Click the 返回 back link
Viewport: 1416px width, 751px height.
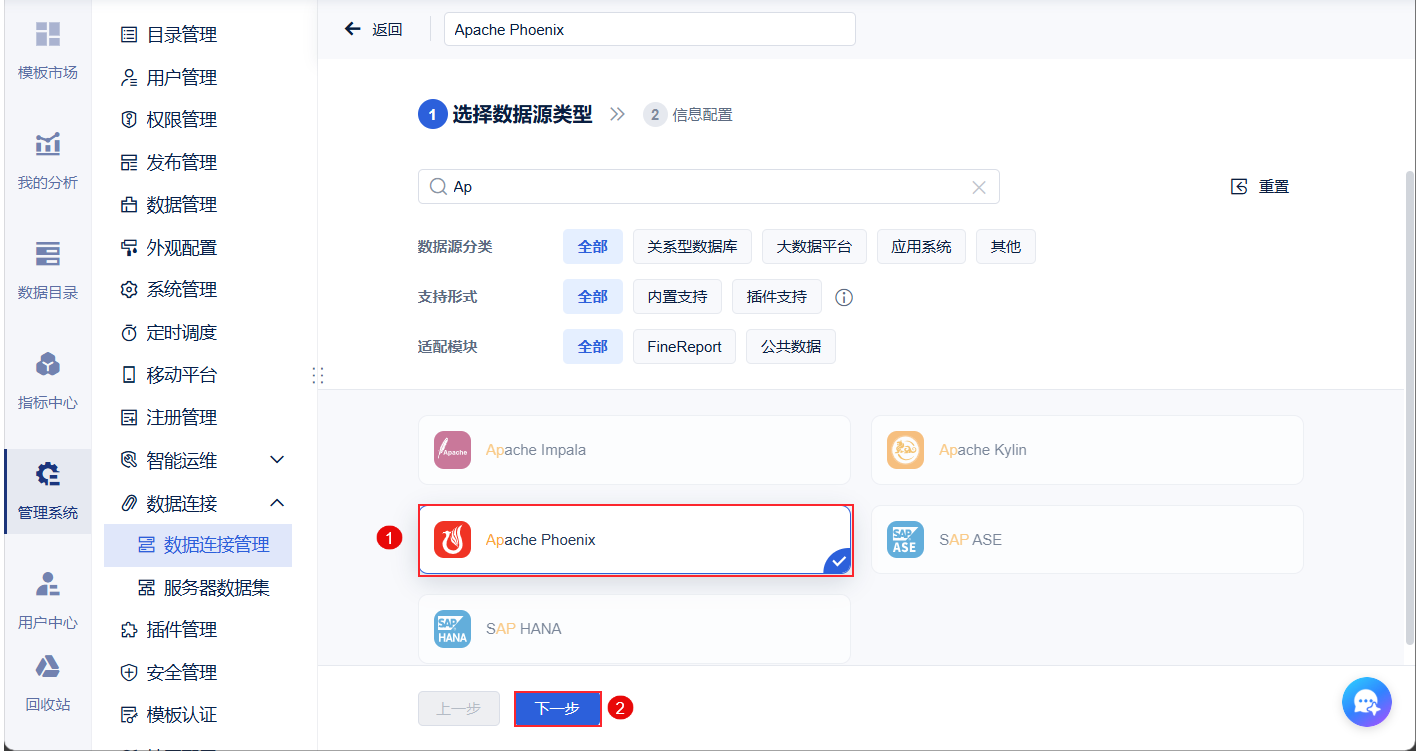[387, 30]
